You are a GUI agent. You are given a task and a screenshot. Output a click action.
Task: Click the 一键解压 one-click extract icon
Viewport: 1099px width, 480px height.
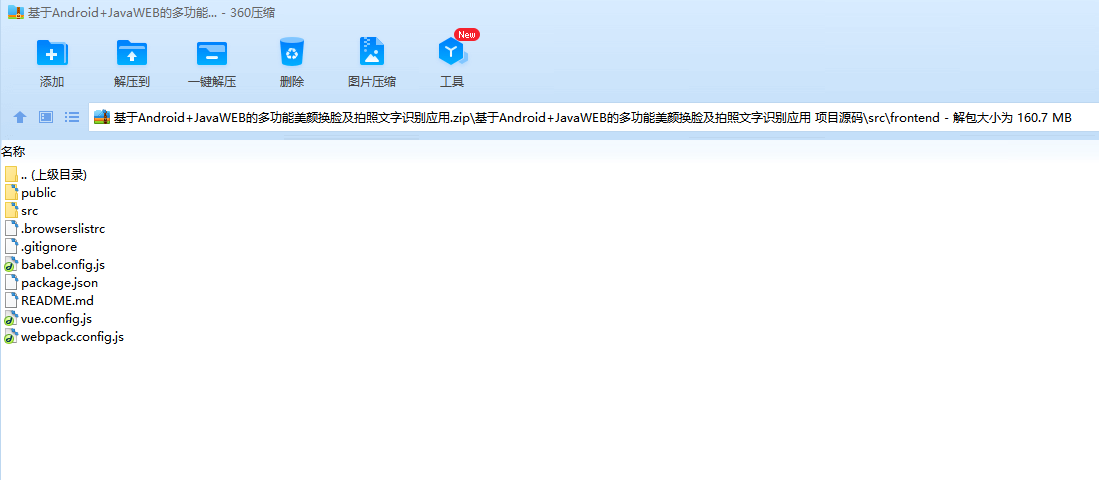pos(212,52)
